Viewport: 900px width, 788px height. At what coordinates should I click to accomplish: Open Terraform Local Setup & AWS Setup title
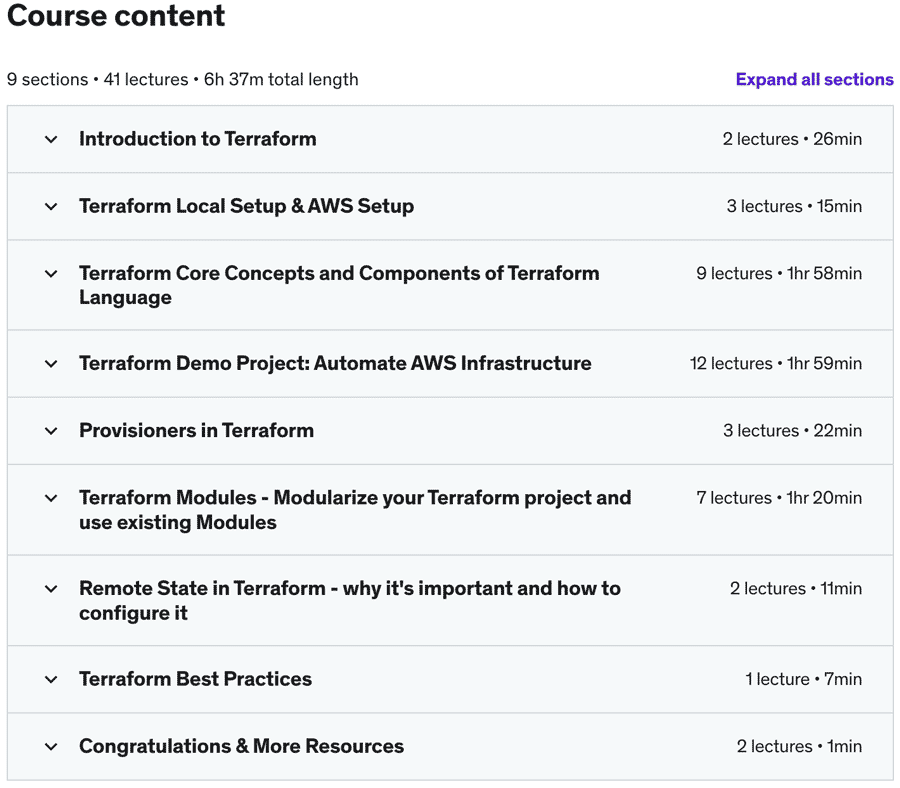point(246,206)
